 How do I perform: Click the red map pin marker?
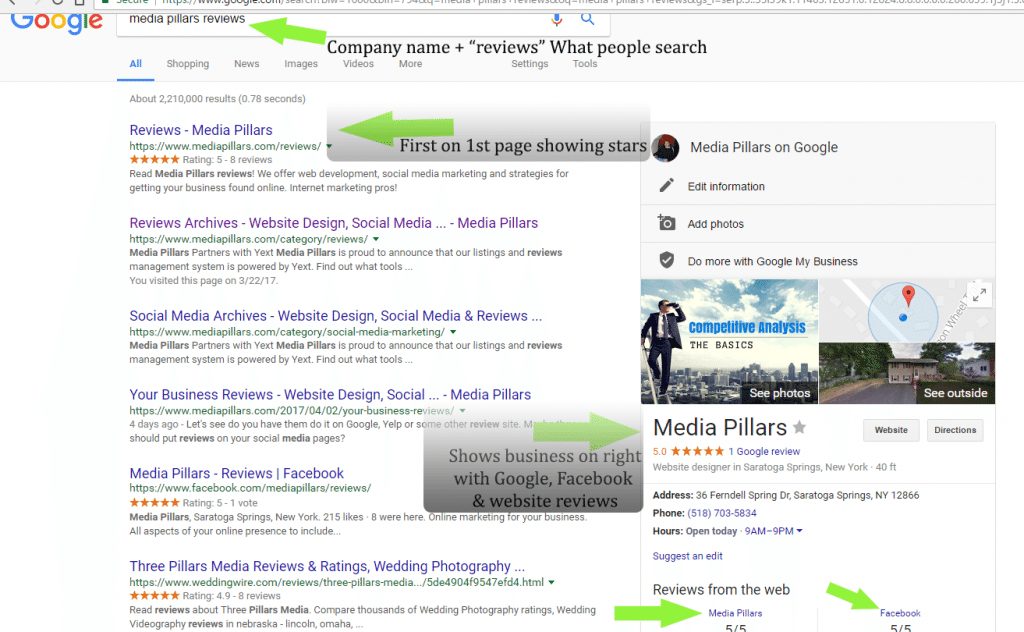[x=908, y=296]
